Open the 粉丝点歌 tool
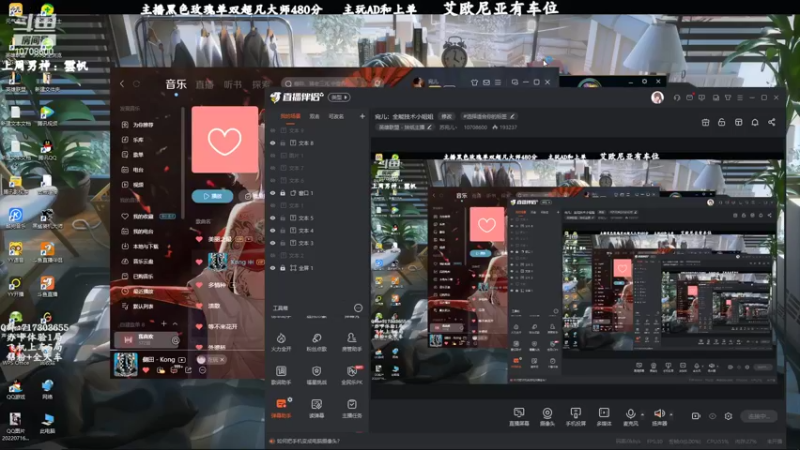 click(x=316, y=342)
